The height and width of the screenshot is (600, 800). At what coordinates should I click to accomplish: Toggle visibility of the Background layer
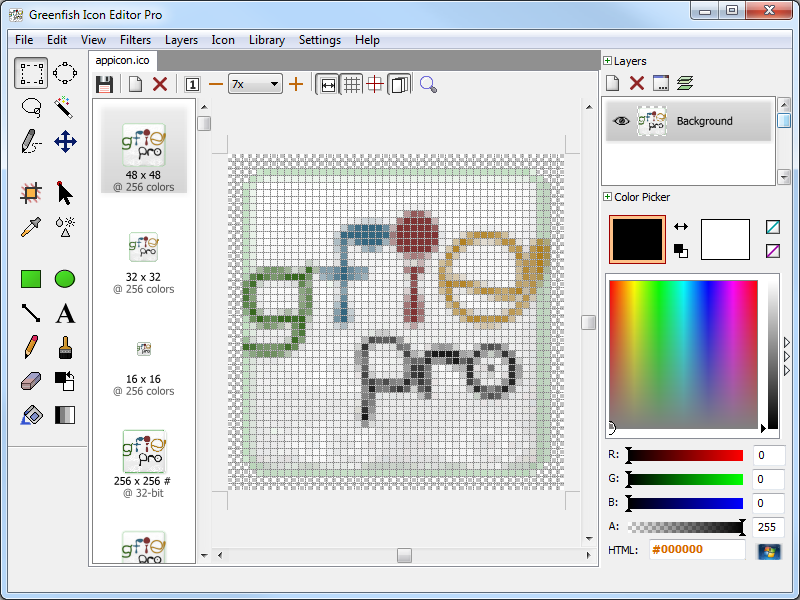(x=621, y=120)
